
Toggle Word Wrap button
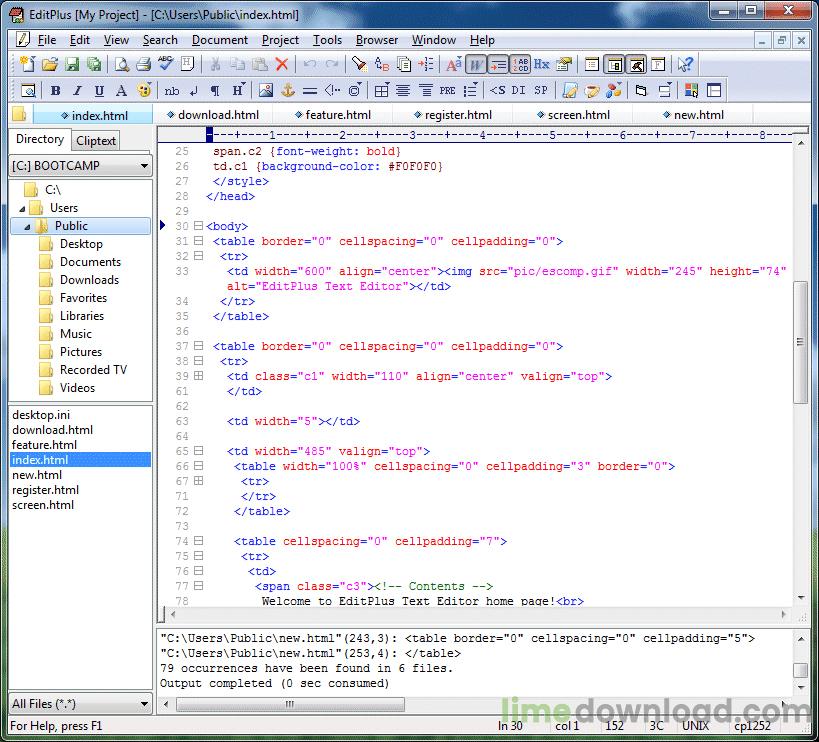[x=476, y=65]
